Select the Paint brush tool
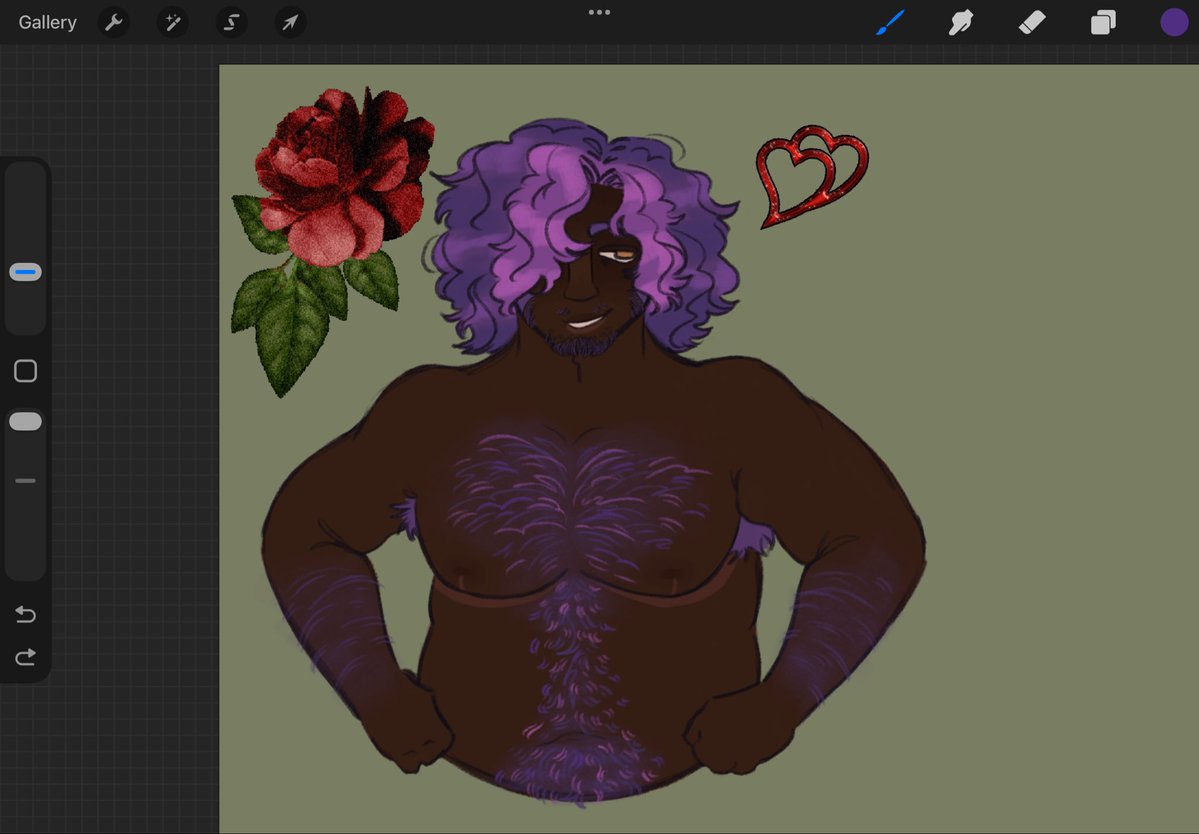Viewport: 1199px width, 834px height. (x=890, y=22)
